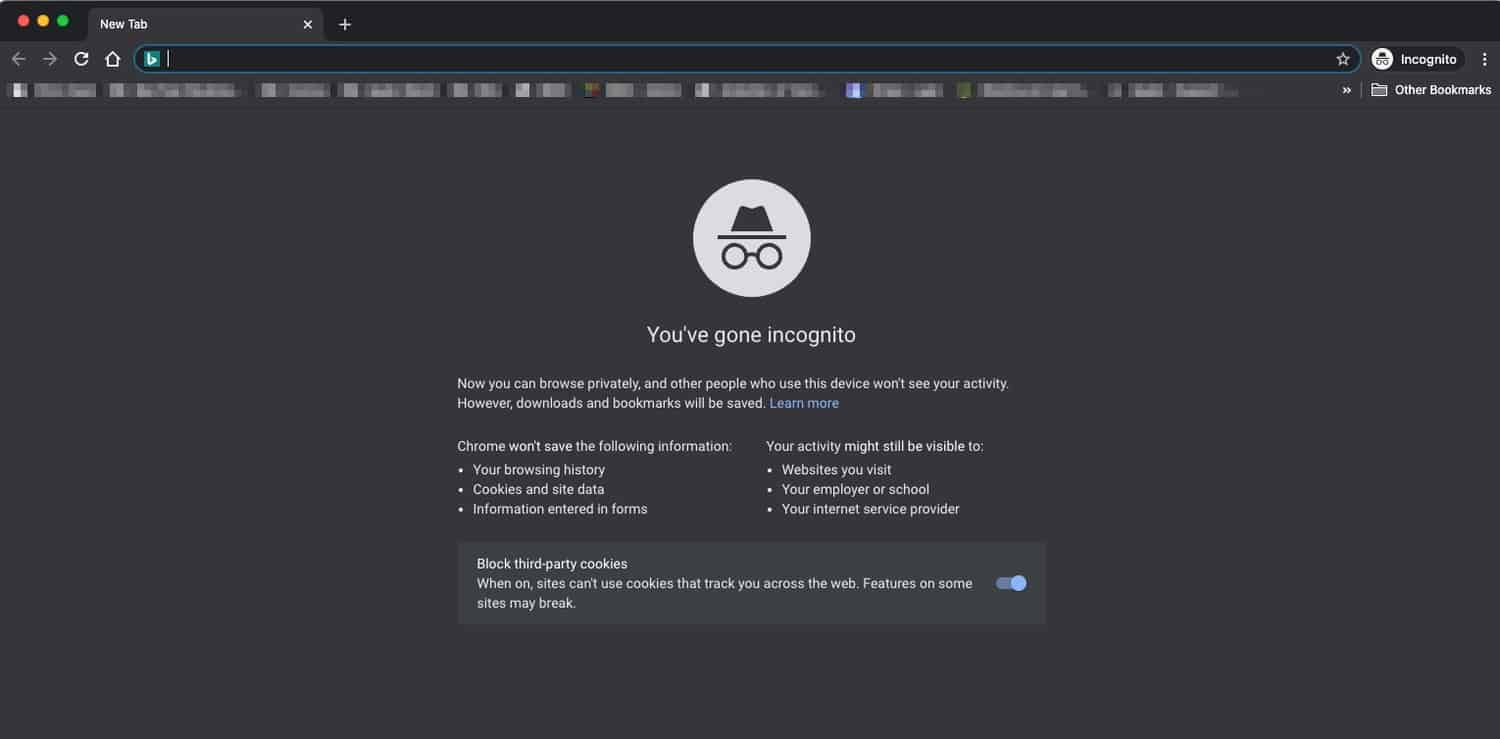
Task: Click "Chrome won't save the following information" text
Action: pos(595,446)
